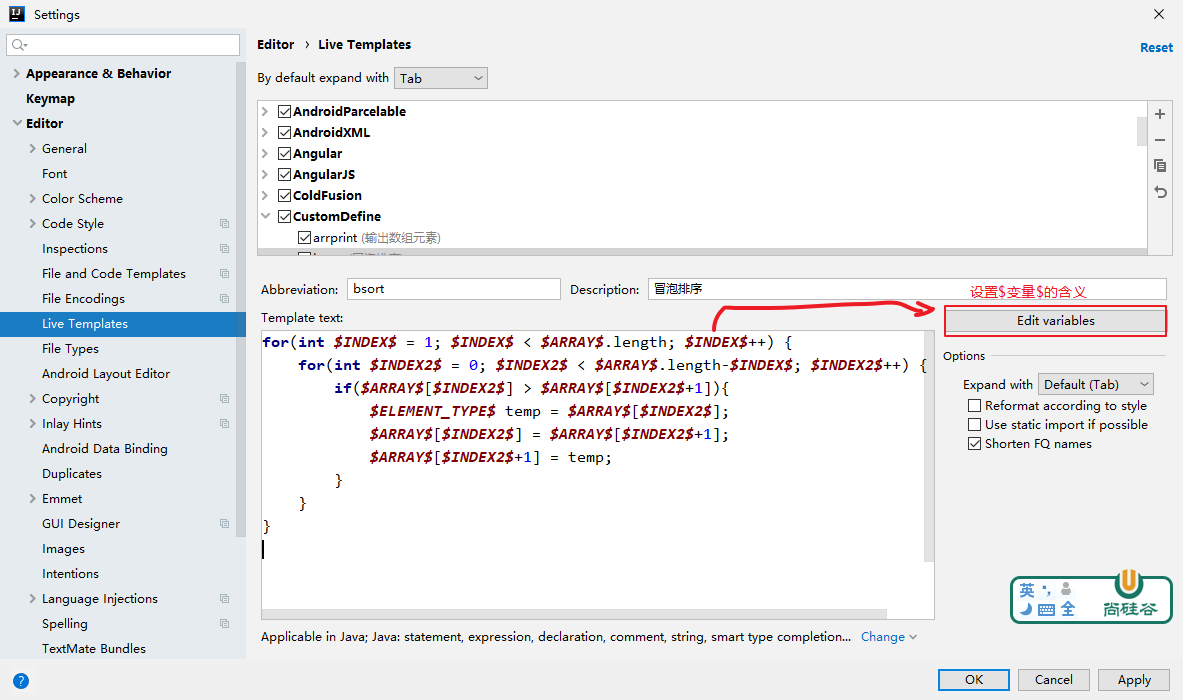Expand the AndroidParcelable template group
This screenshot has width=1183, height=700.
(x=265, y=112)
